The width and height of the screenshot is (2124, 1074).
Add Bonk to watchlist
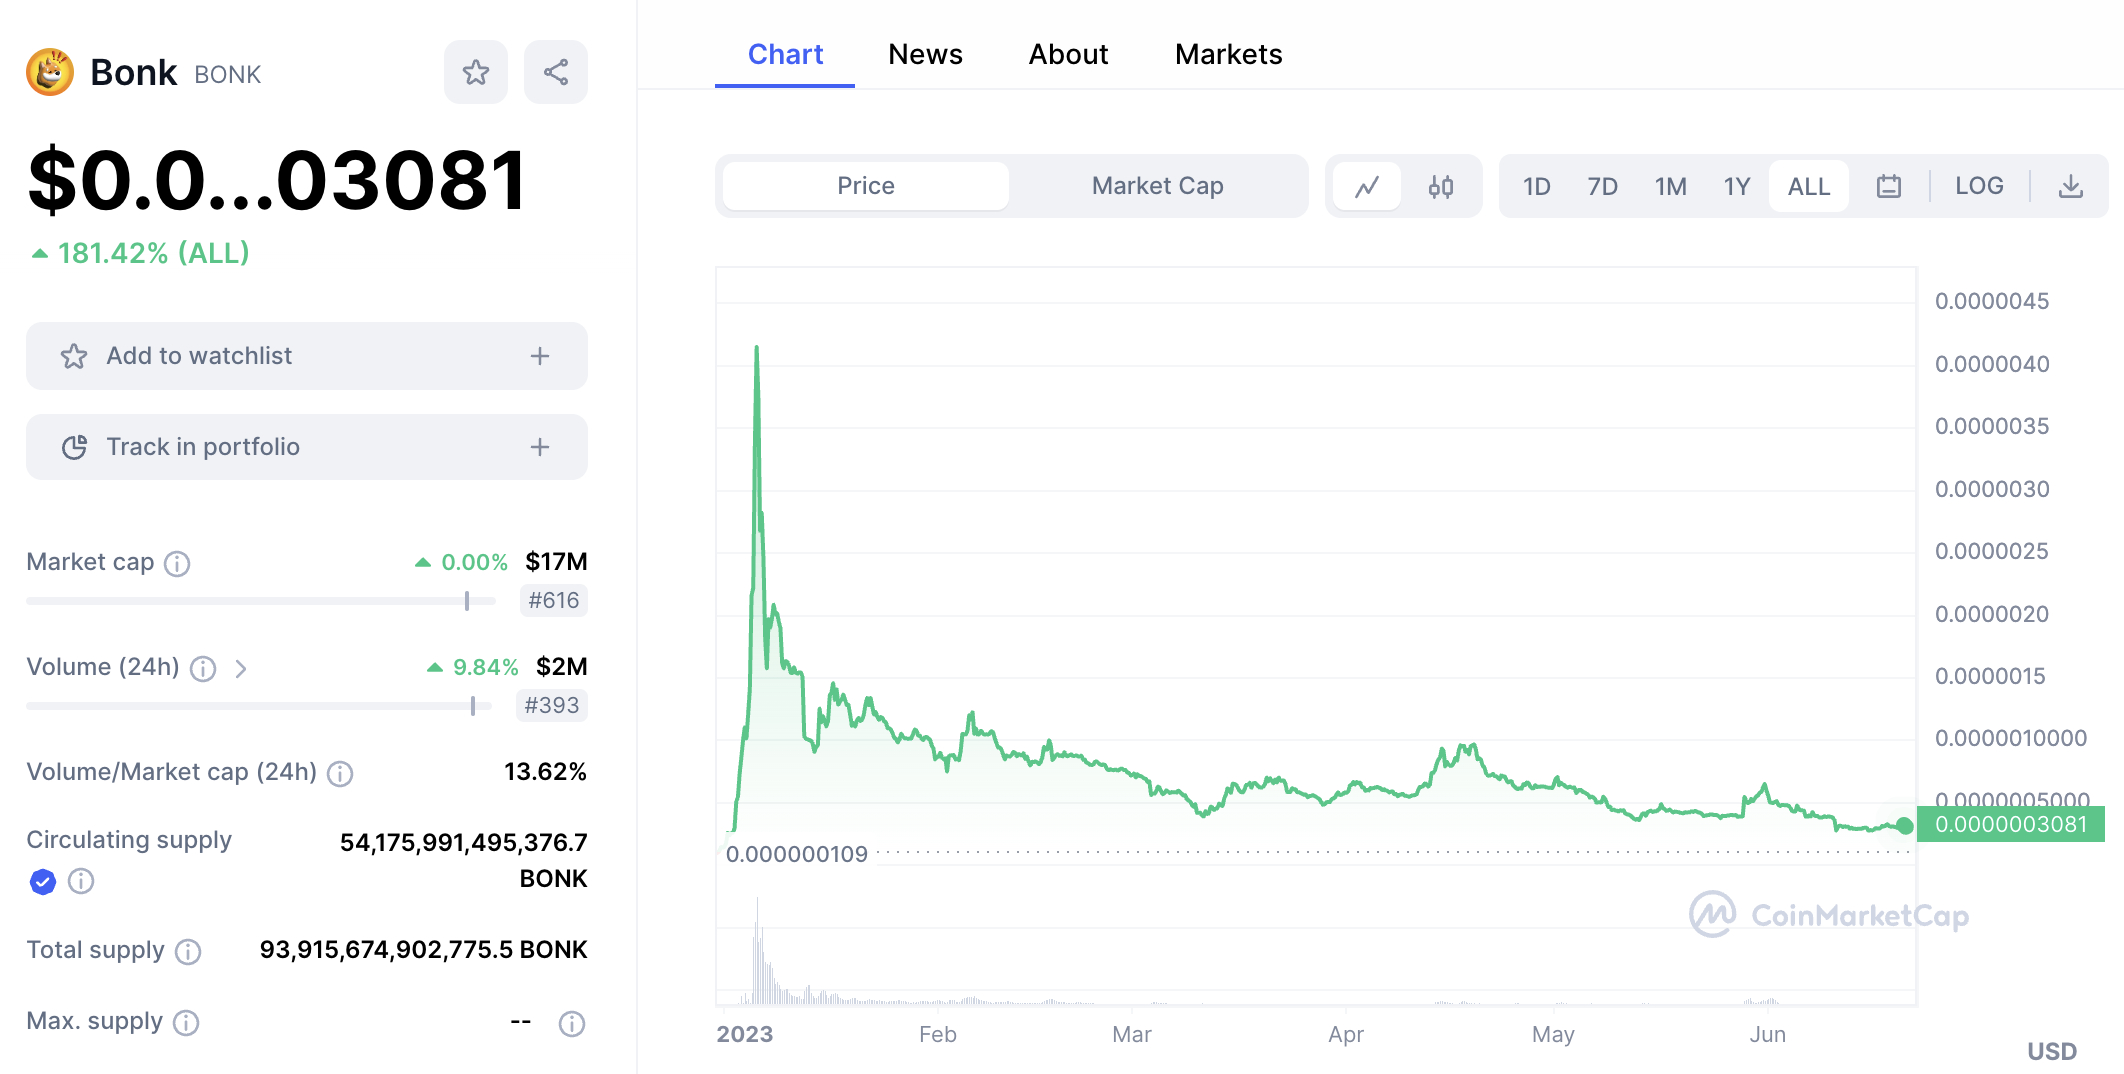tap(307, 356)
